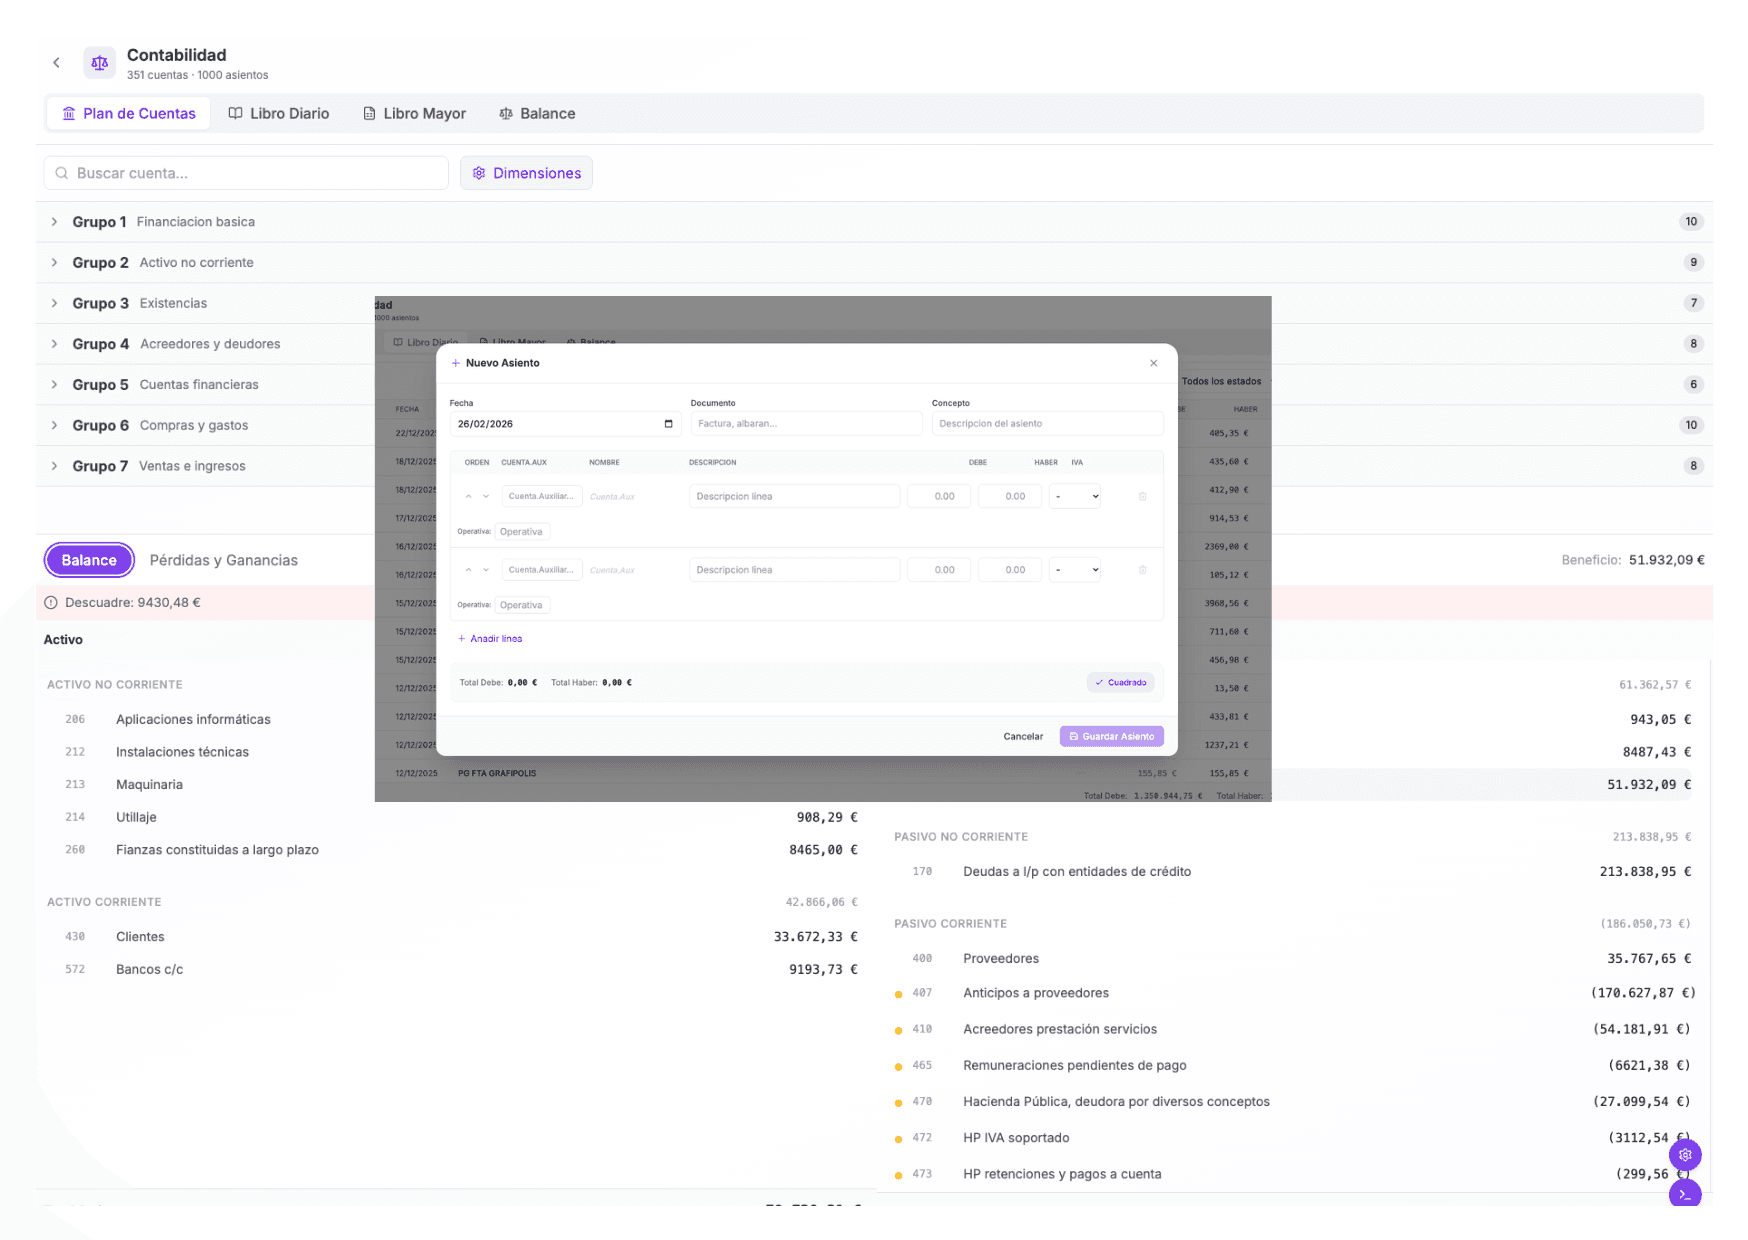
Task: Open the floating terminal console button
Action: 1685,1194
